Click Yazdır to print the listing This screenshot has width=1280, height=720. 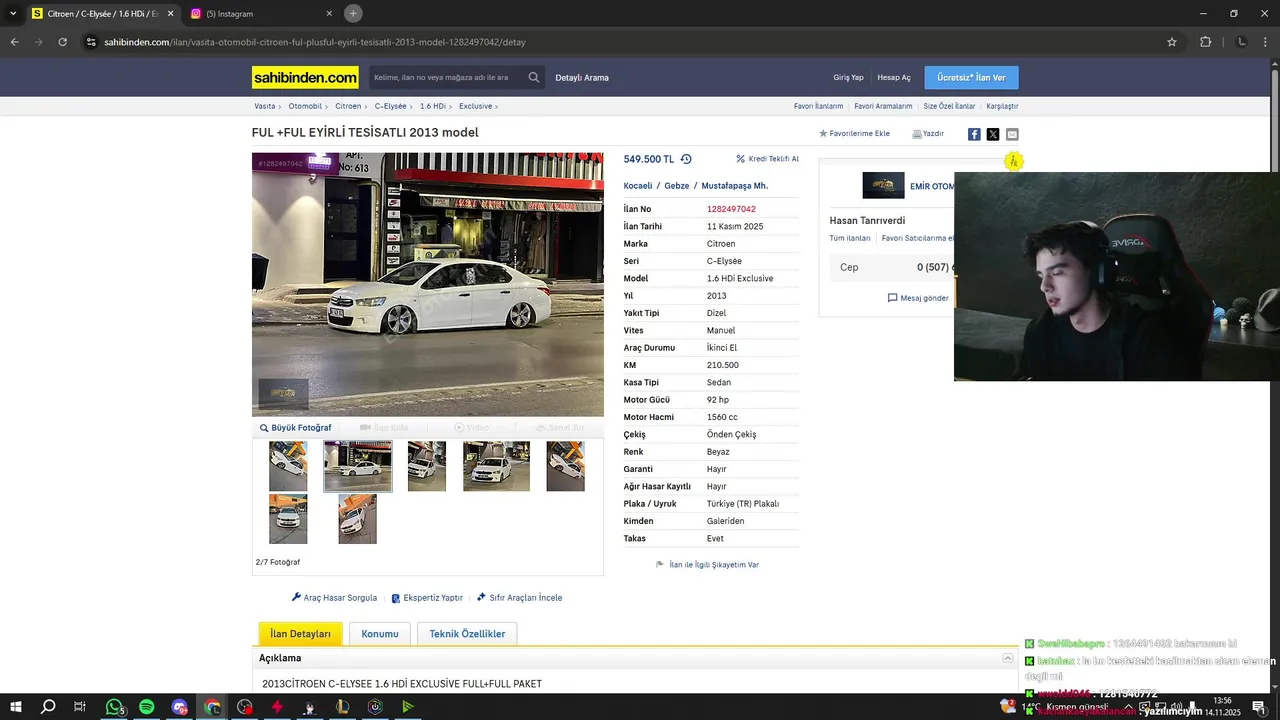[x=928, y=134]
